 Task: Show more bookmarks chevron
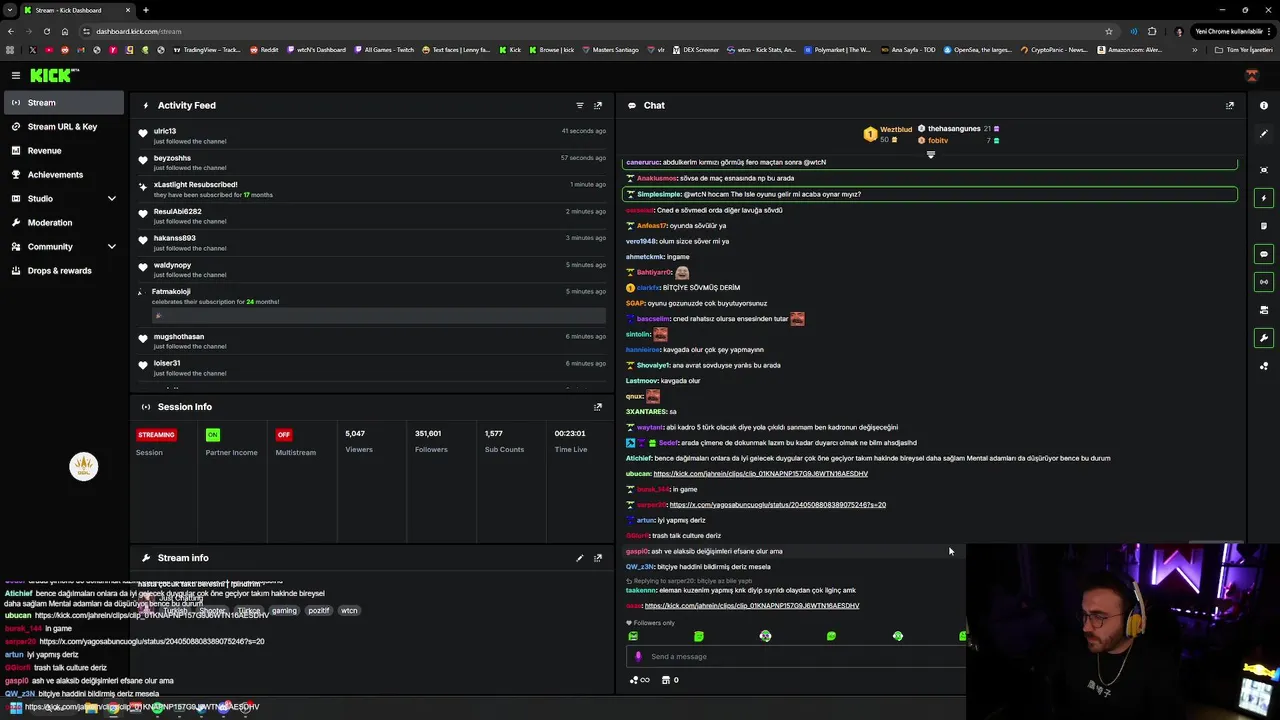pyautogui.click(x=1194, y=50)
